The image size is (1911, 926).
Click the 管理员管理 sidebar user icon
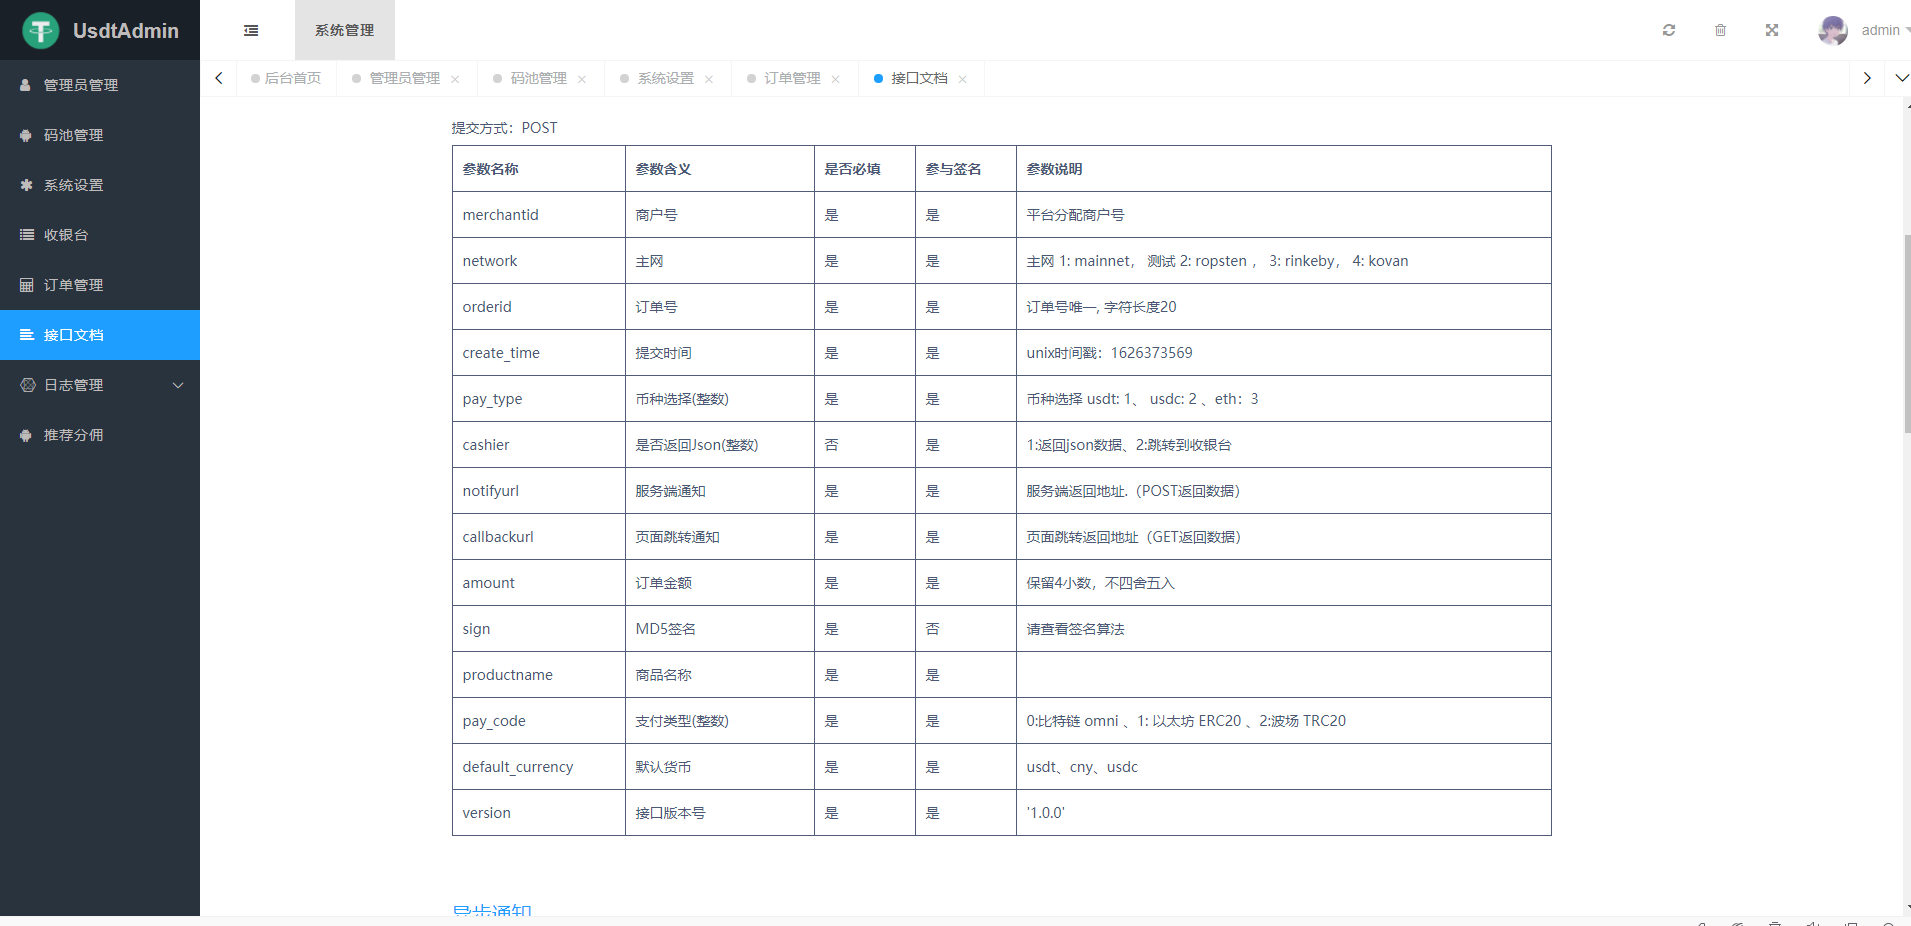pyautogui.click(x=26, y=85)
